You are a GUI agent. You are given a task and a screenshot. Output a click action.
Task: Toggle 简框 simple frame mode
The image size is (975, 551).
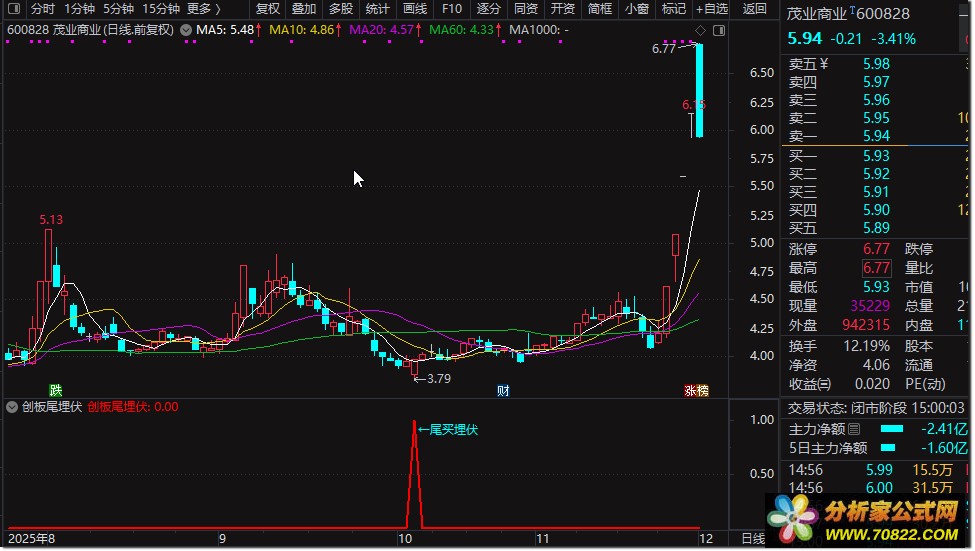click(599, 9)
